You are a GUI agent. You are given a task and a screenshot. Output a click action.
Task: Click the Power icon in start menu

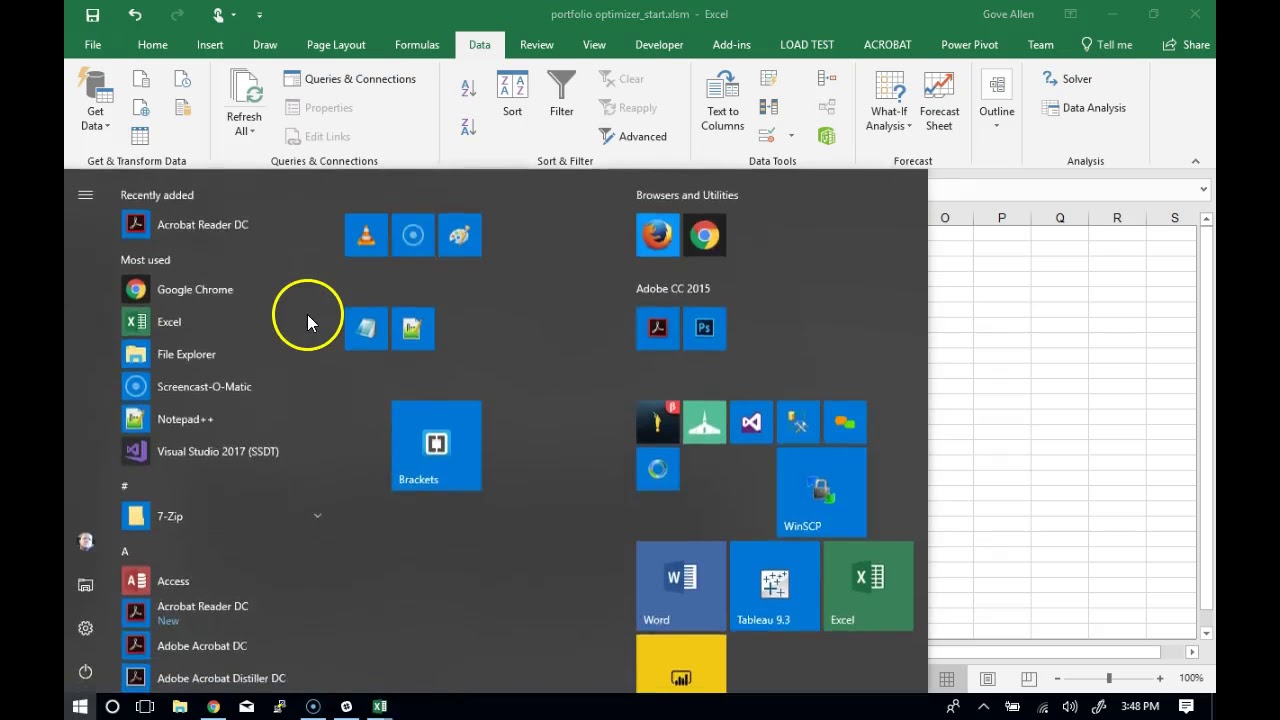85,671
